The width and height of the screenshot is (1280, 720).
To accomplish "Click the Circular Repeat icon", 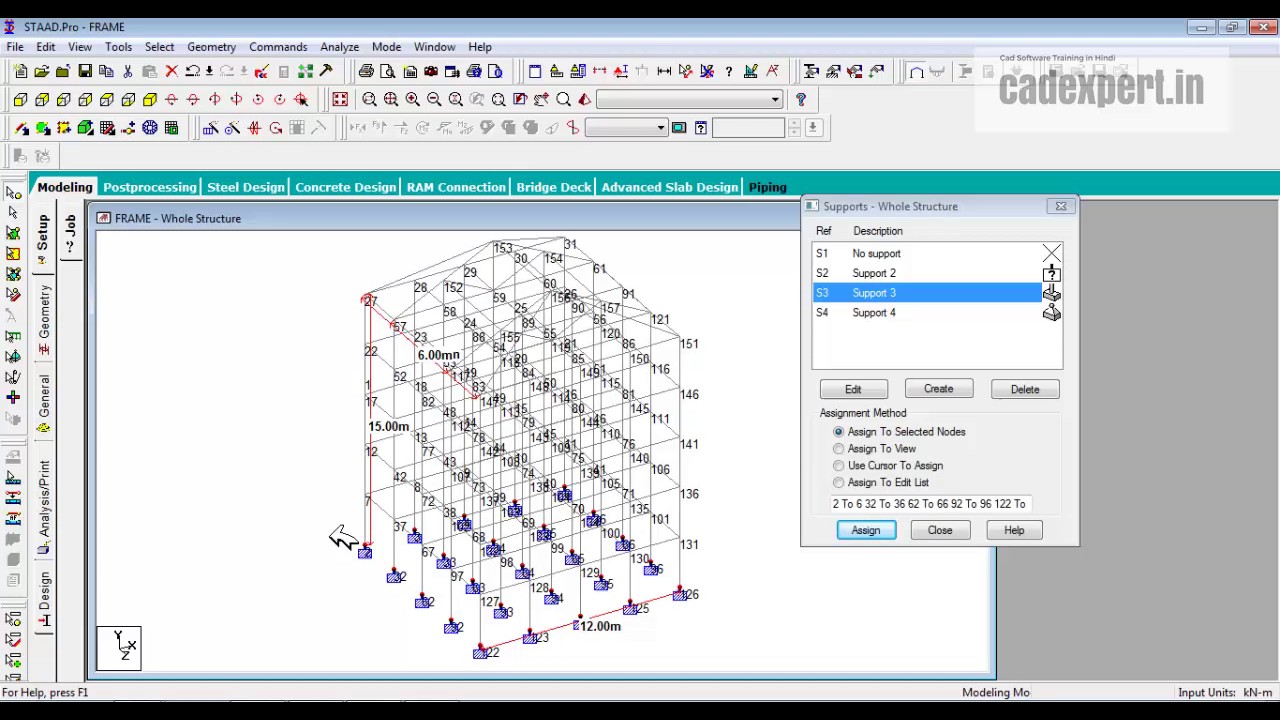I will [x=232, y=128].
